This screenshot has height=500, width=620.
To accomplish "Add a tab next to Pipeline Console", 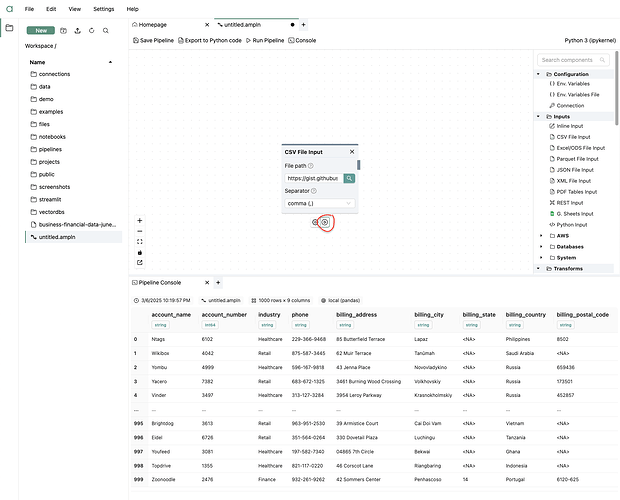I will 218,283.
